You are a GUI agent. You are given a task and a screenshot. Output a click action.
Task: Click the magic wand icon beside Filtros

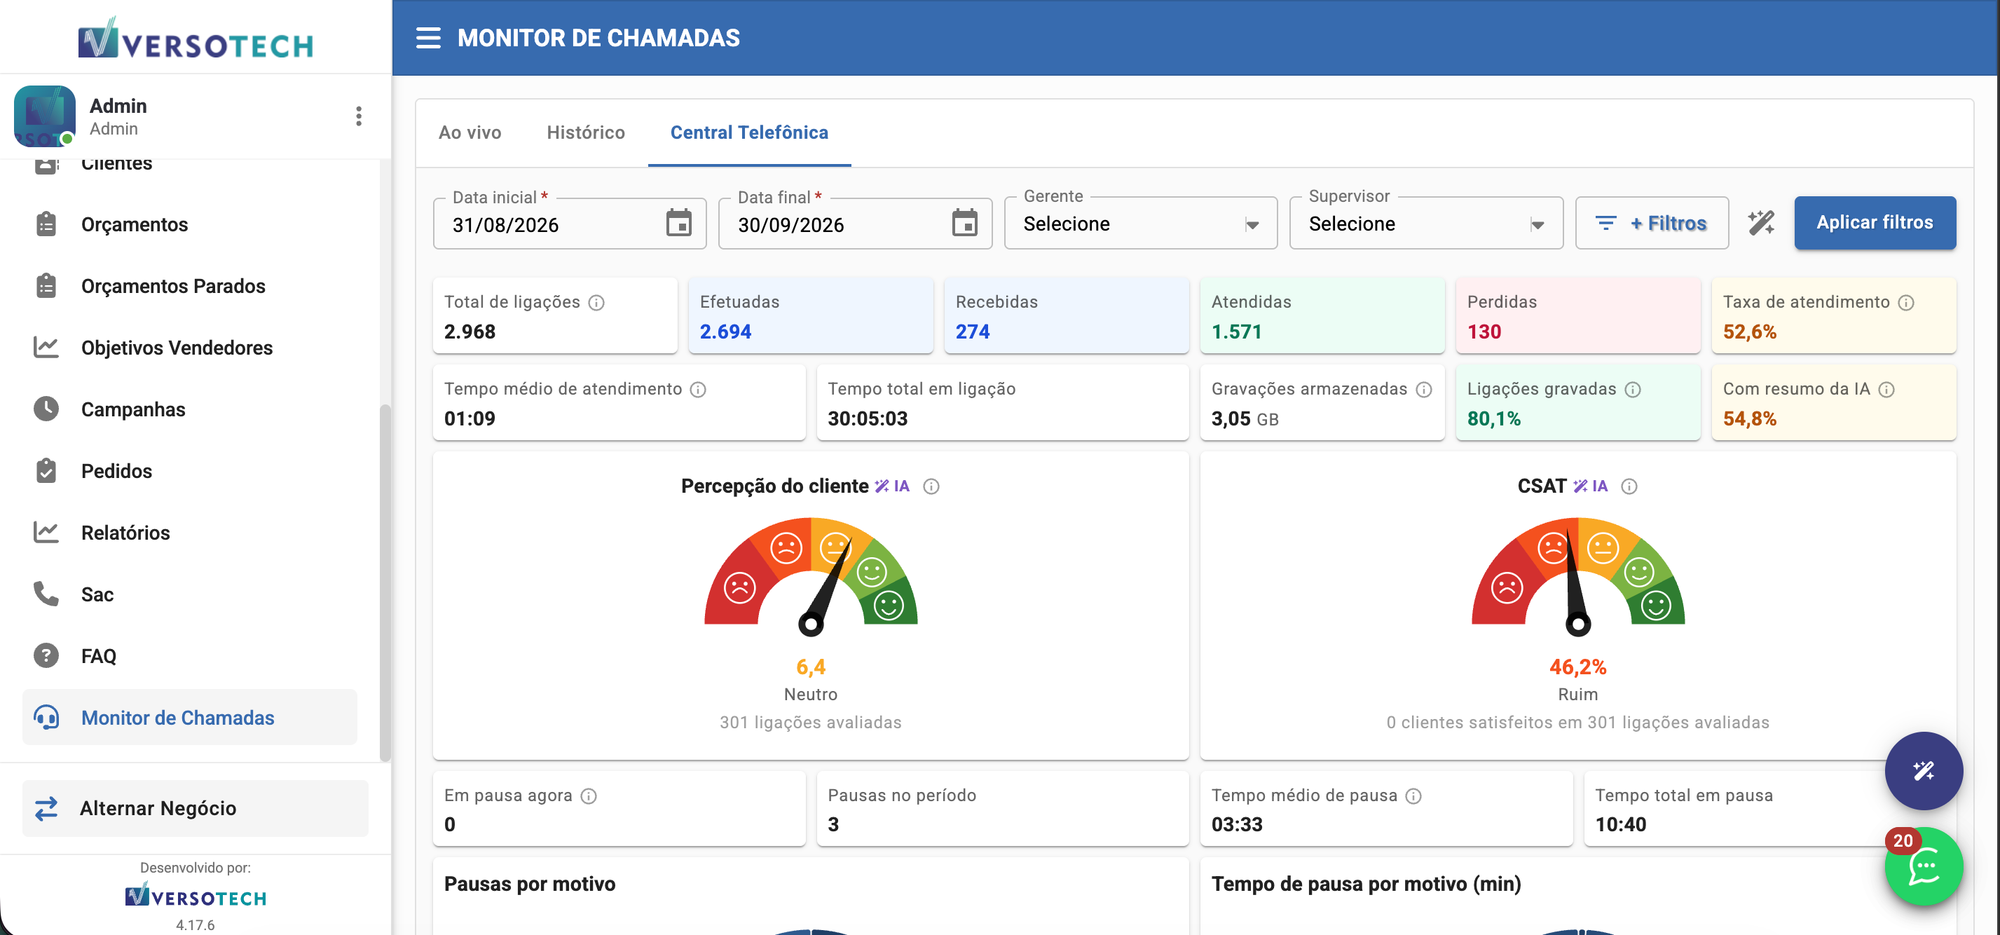[1761, 223]
